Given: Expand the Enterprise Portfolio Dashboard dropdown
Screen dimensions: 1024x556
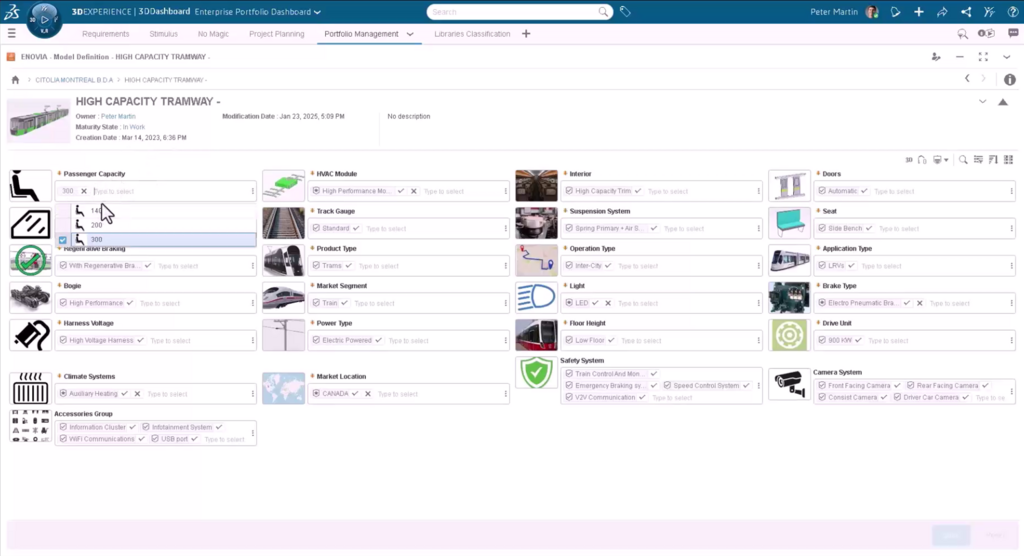Looking at the screenshot, I should [316, 12].
